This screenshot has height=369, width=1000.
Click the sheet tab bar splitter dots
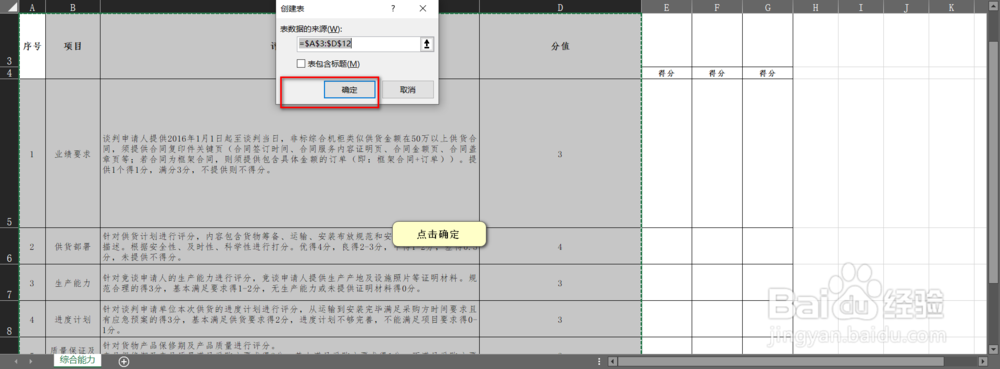coord(599,361)
